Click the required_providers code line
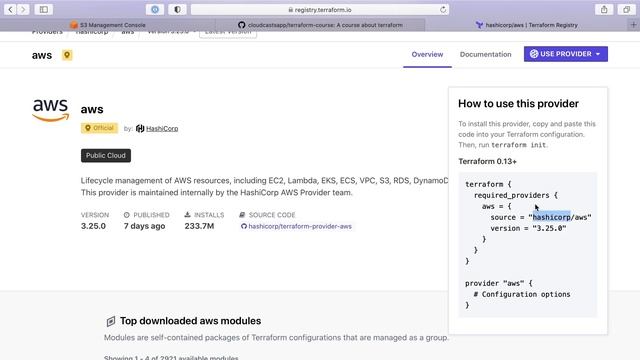 point(516,195)
